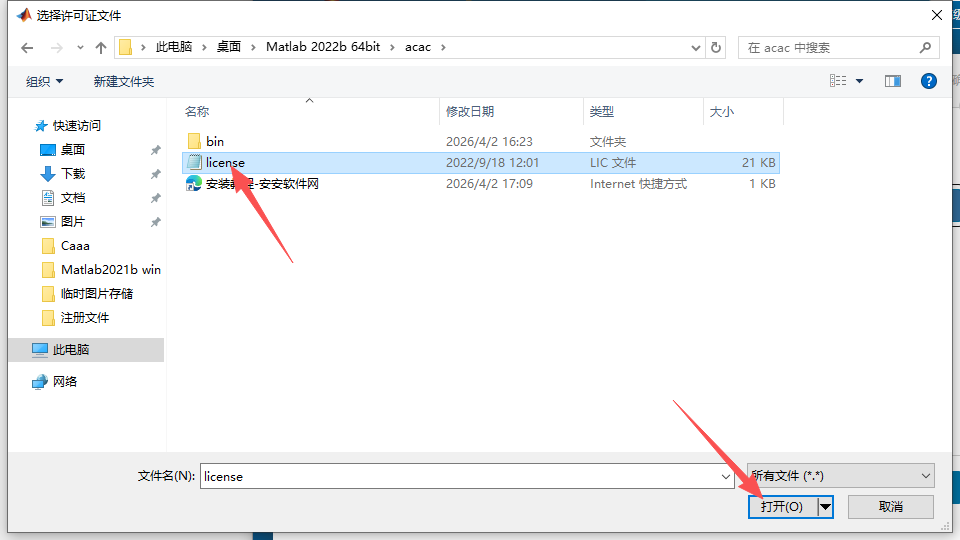The height and width of the screenshot is (540, 960).
Task: Go up one folder level
Action: tap(101, 48)
